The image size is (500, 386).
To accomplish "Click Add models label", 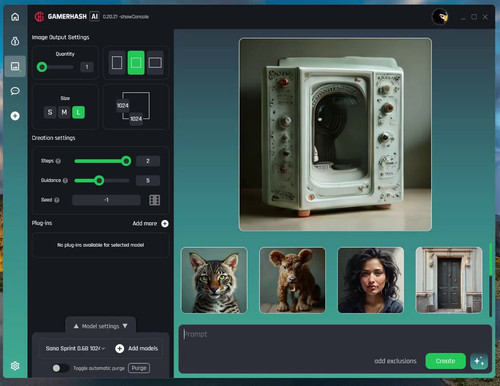I will point(143,348).
